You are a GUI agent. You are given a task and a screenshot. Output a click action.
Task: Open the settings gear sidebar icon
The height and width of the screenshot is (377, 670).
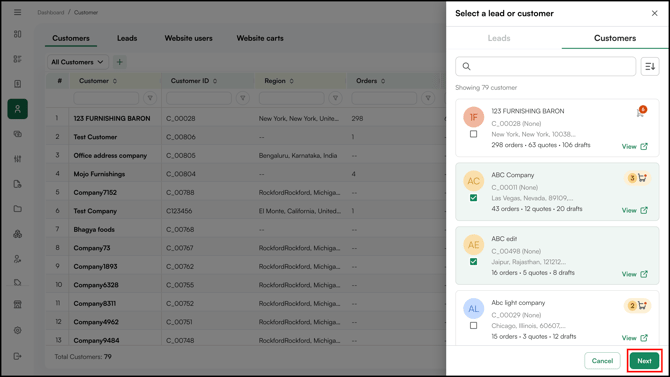click(x=18, y=330)
